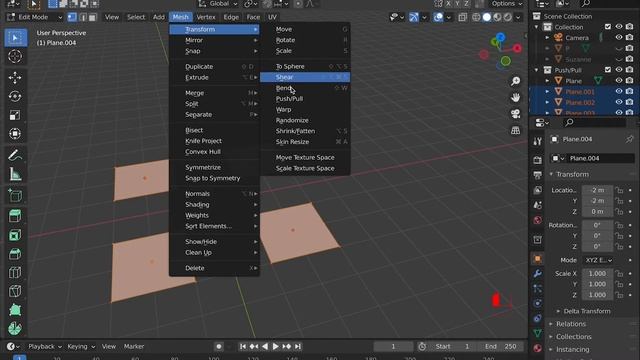Viewport: 640px width, 360px height.
Task: Select the Select Box tool
Action: [x=16, y=38]
